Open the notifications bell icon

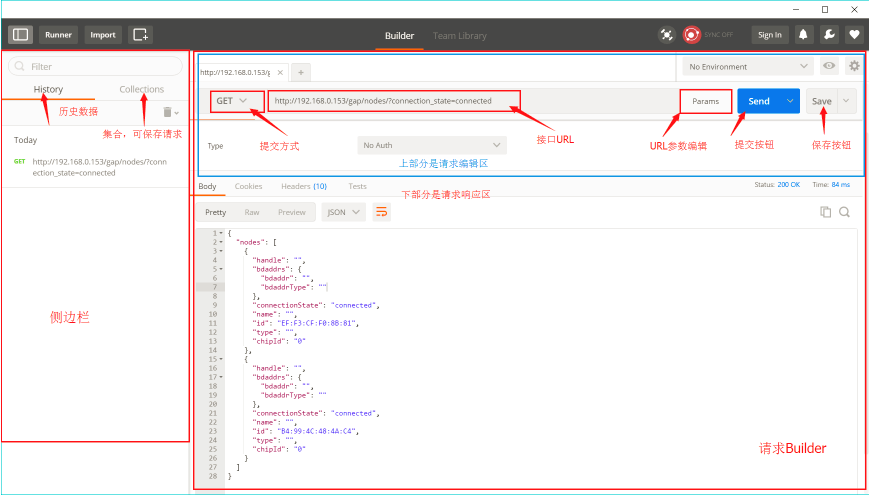(x=804, y=34)
